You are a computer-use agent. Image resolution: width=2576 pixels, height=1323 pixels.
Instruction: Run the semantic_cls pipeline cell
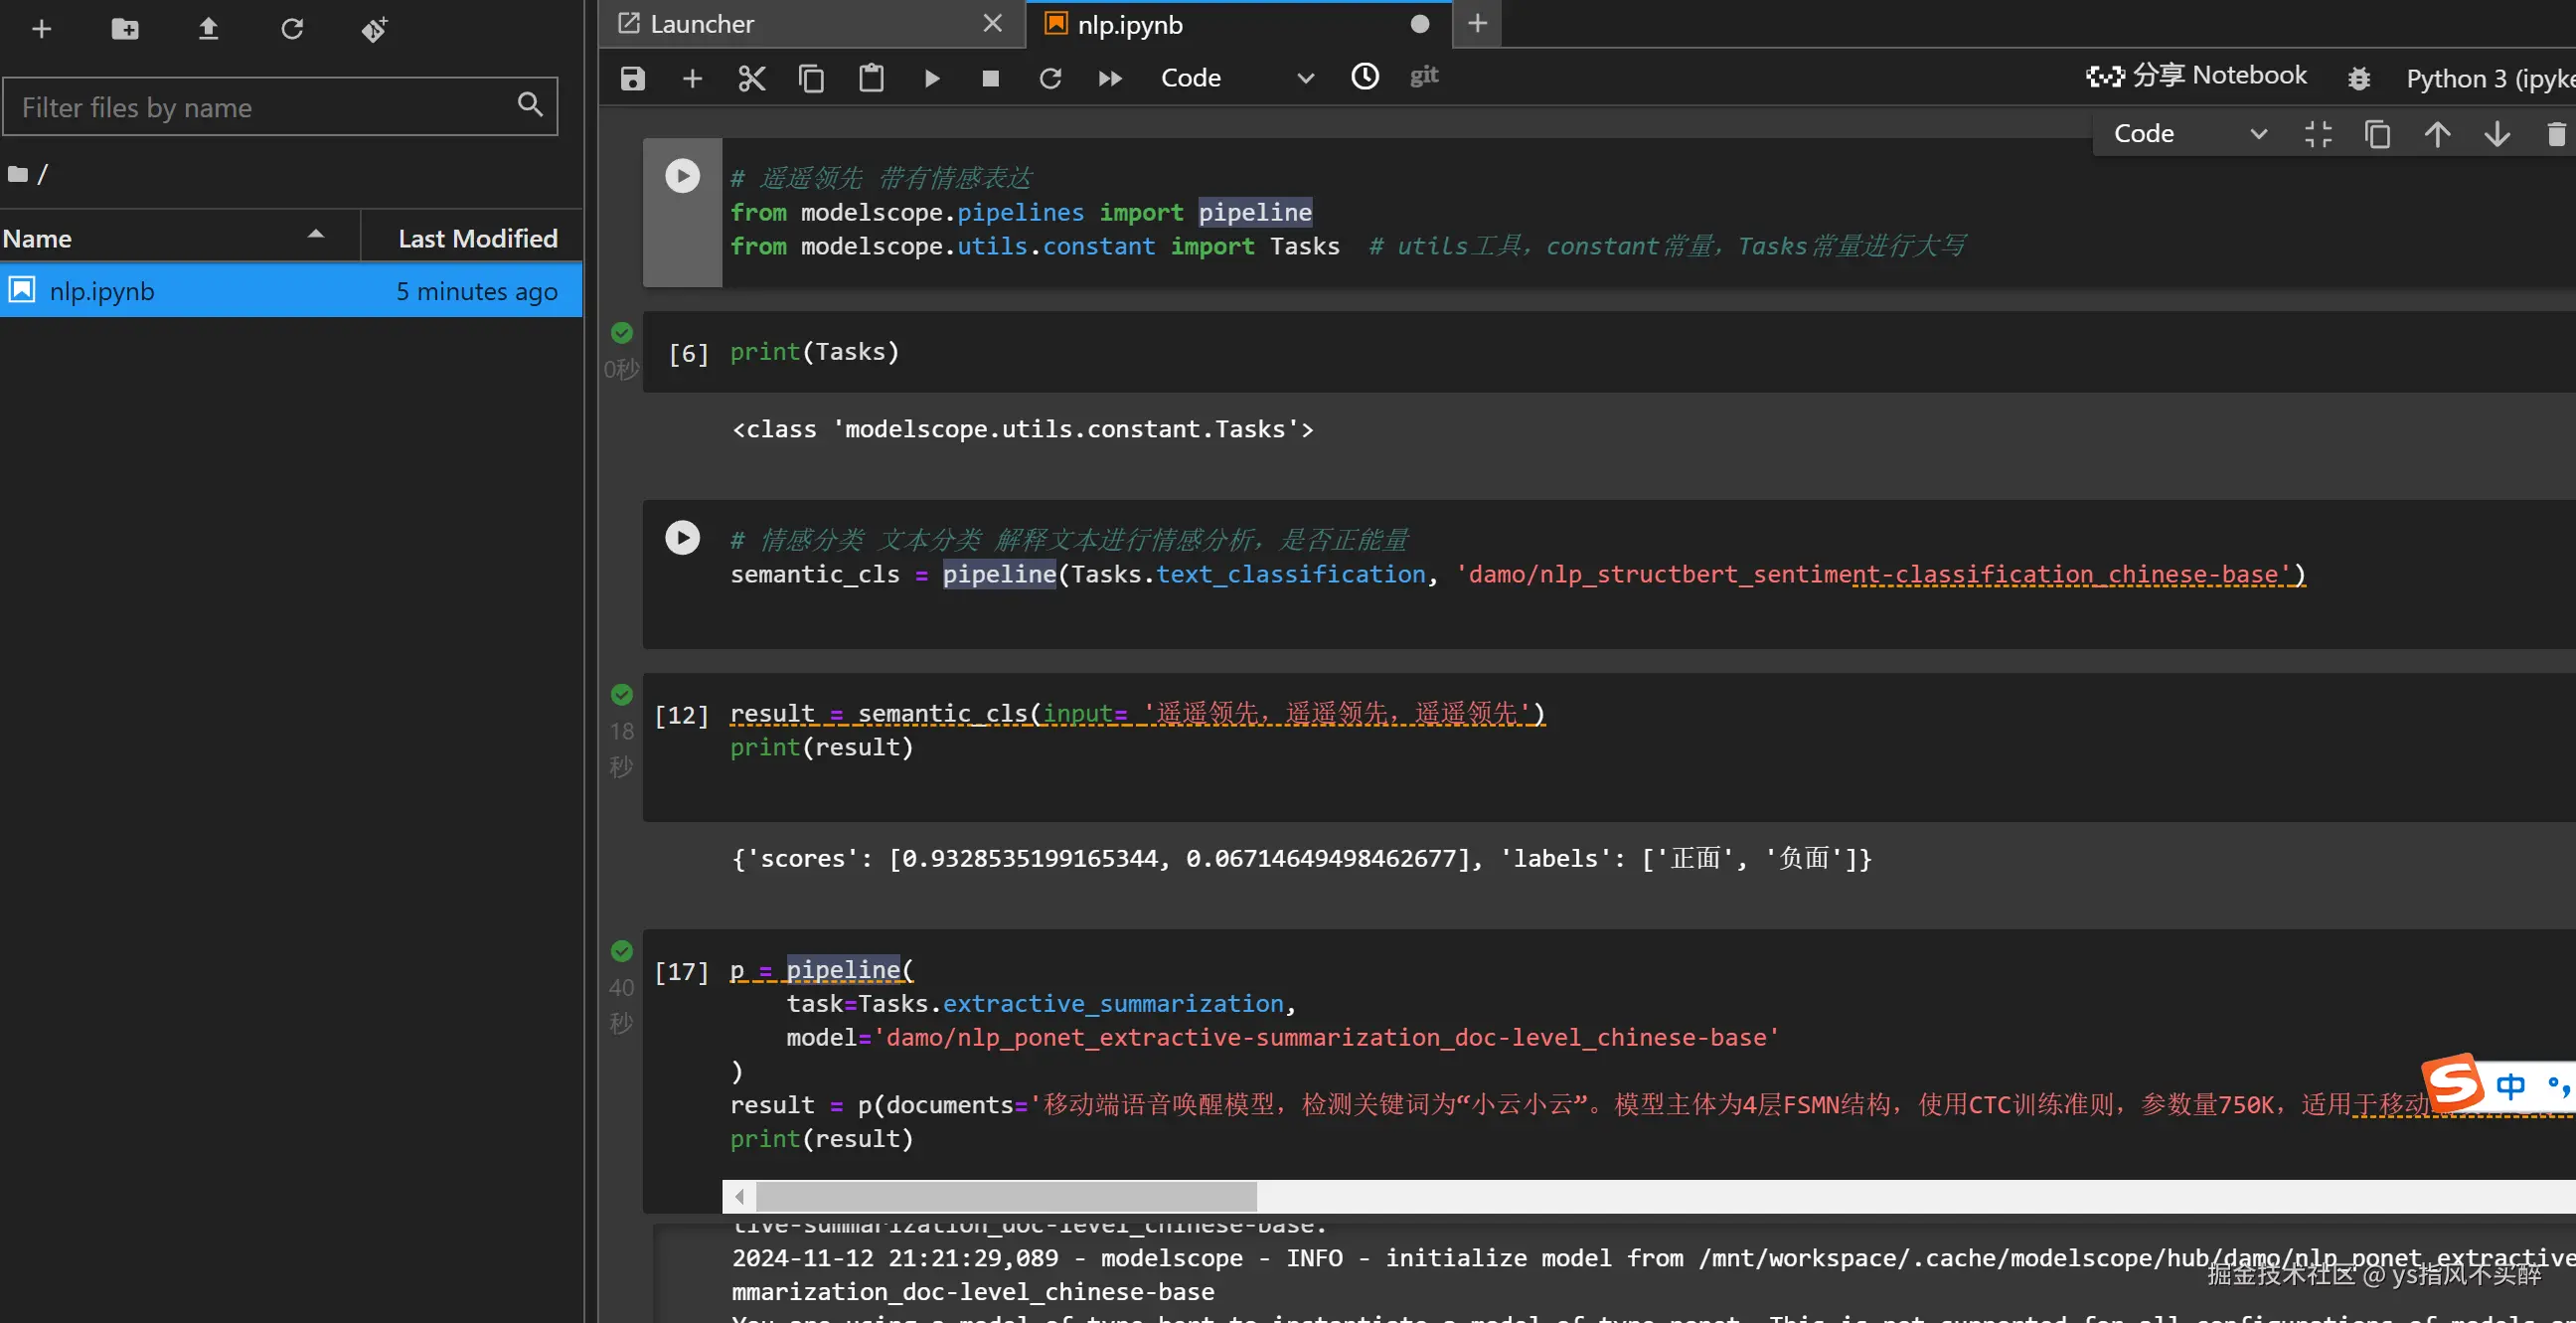tap(682, 538)
